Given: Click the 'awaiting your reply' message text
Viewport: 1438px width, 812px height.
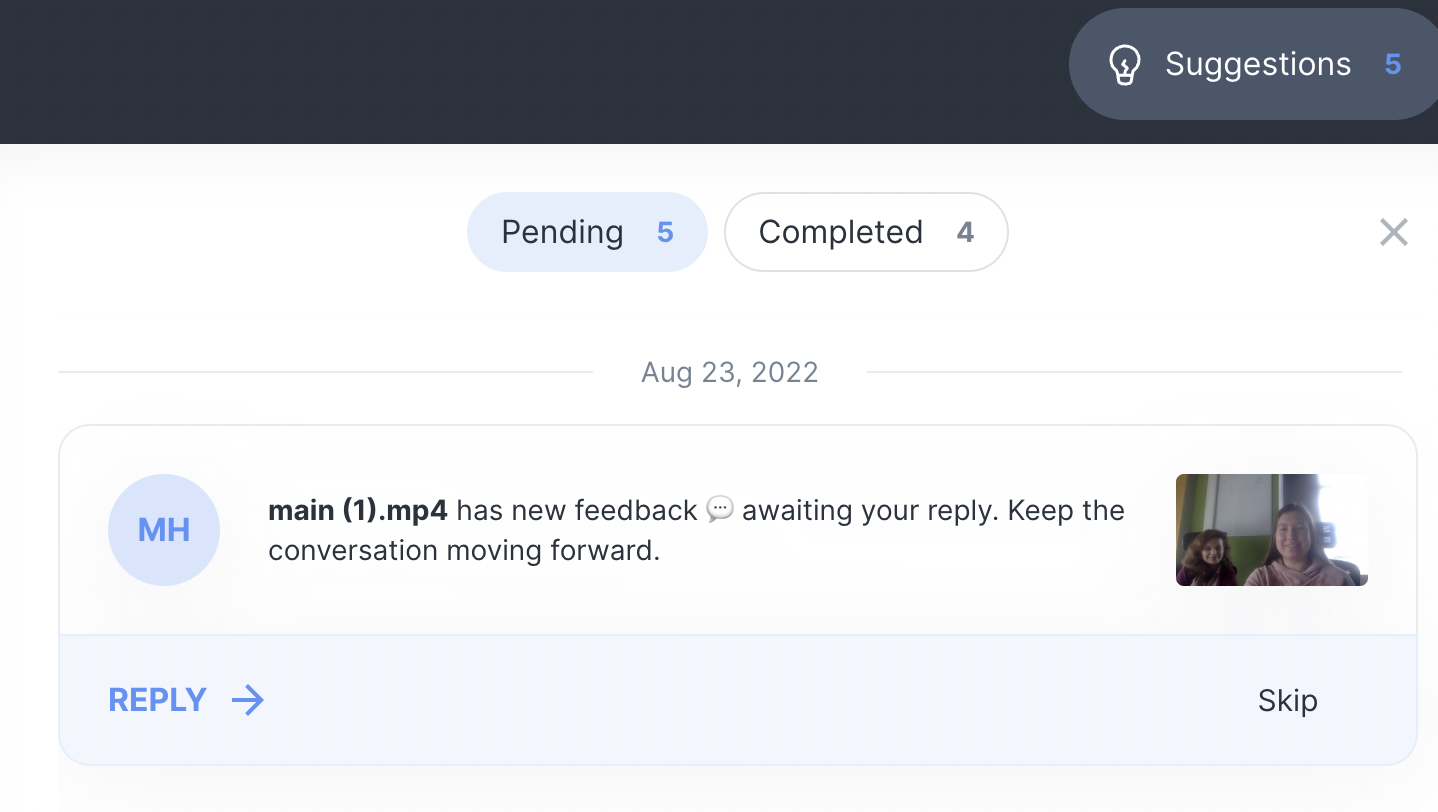Looking at the screenshot, I should pyautogui.click(x=870, y=511).
